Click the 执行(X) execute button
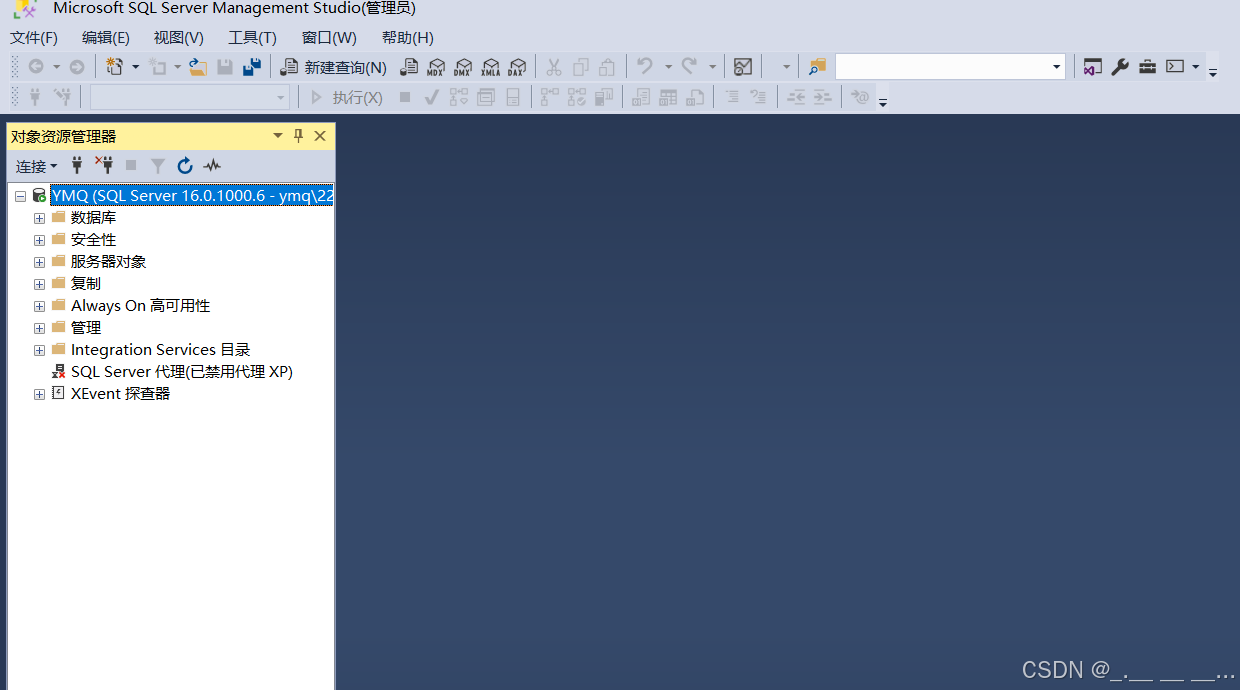Image resolution: width=1240 pixels, height=690 pixels. tap(346, 97)
